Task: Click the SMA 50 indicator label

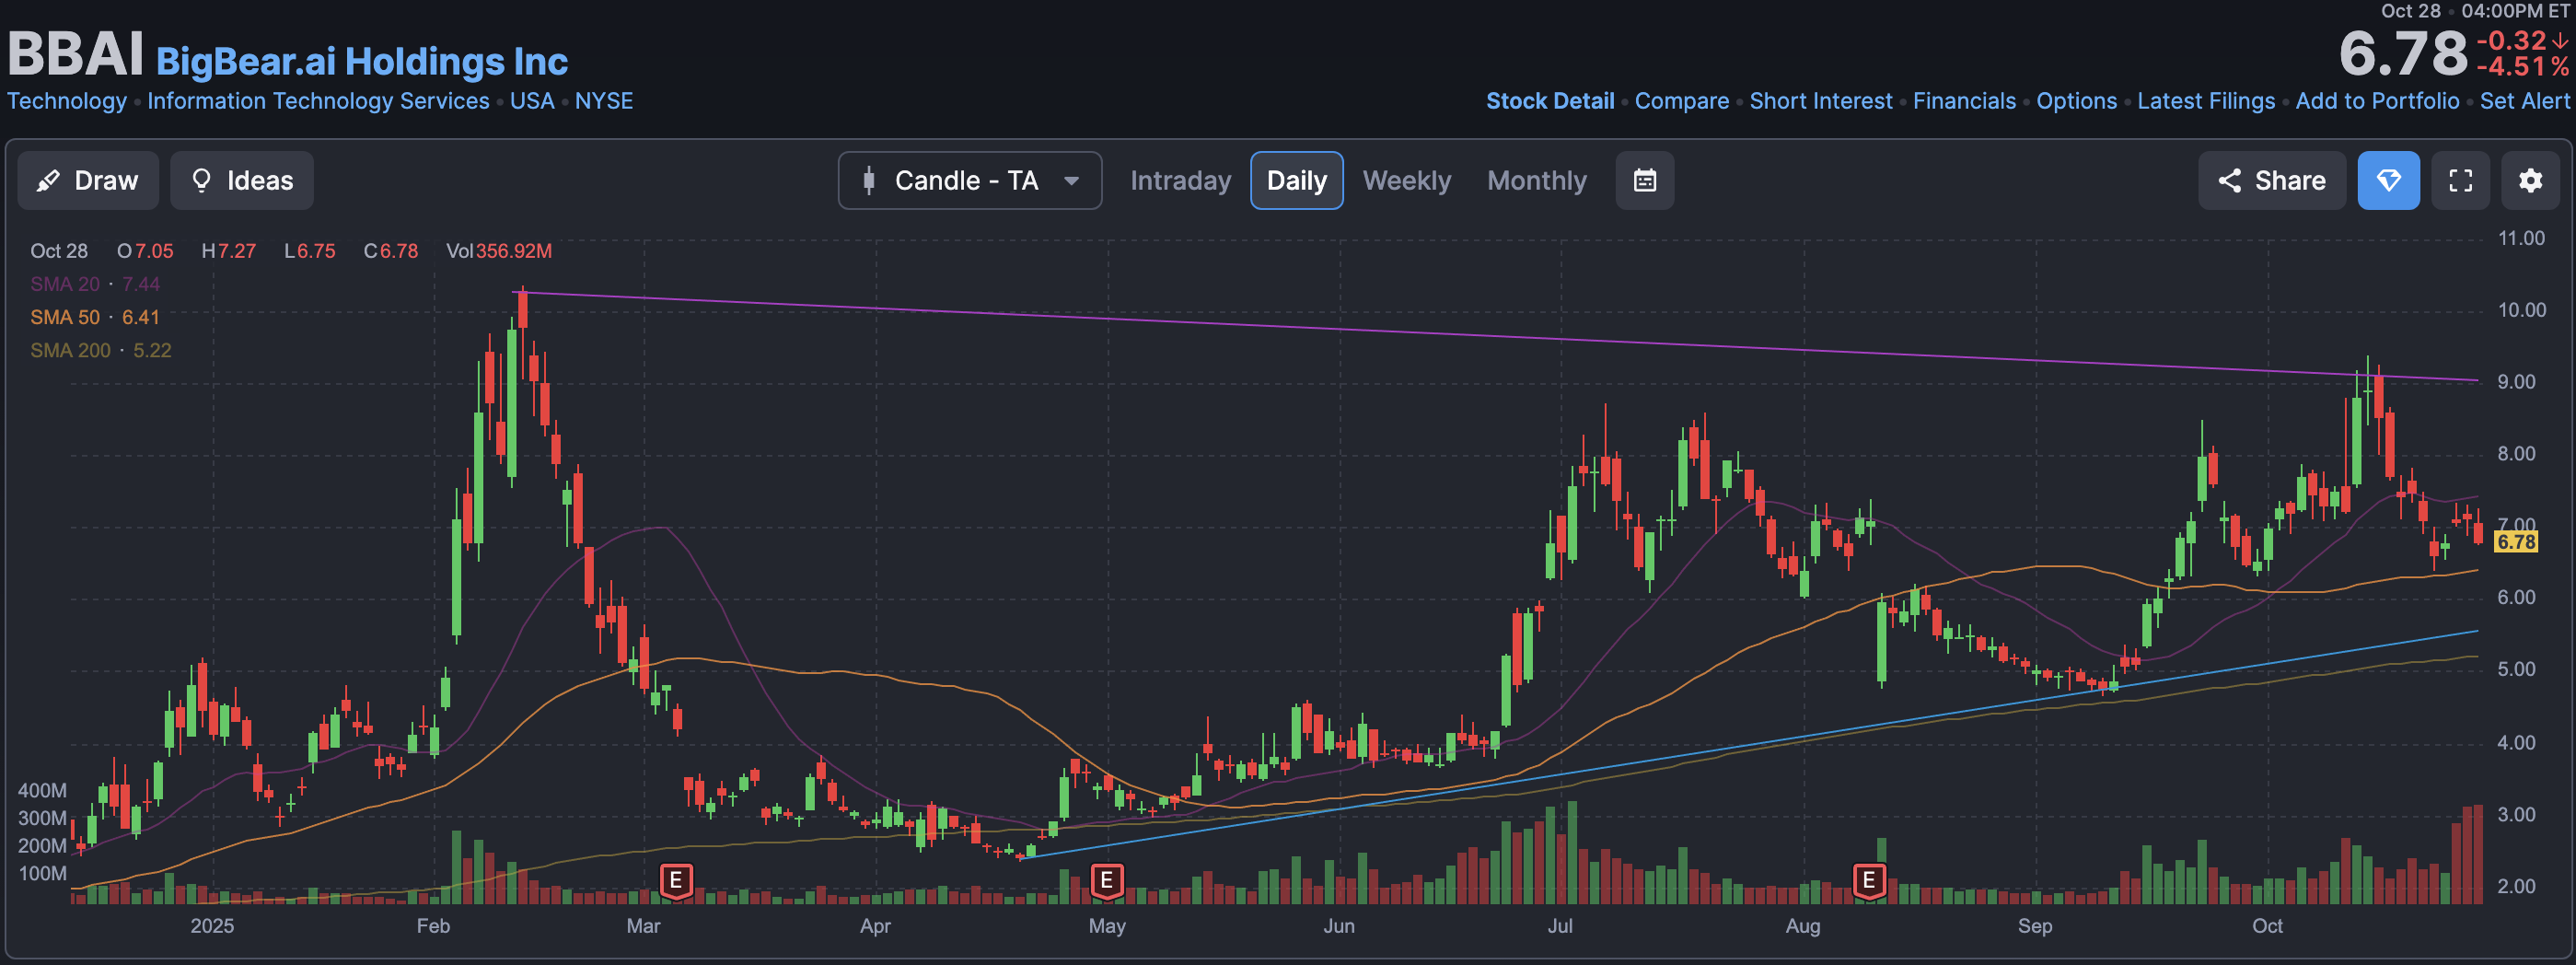Action: click(x=95, y=317)
